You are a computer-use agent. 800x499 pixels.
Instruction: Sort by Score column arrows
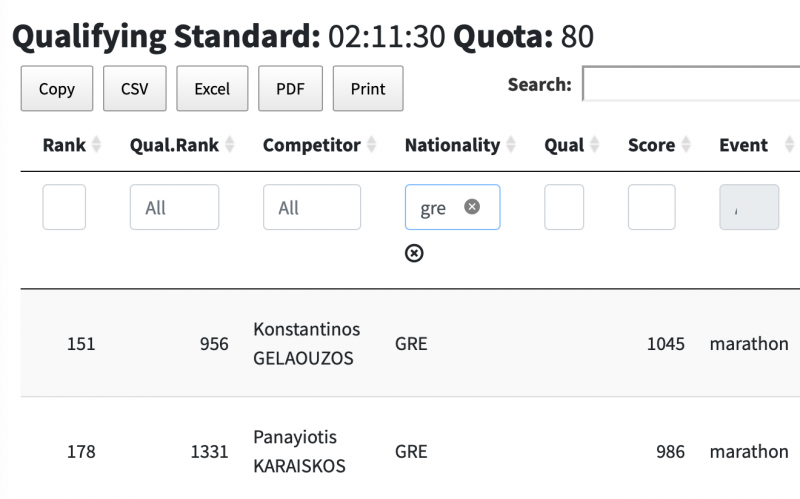(x=686, y=145)
